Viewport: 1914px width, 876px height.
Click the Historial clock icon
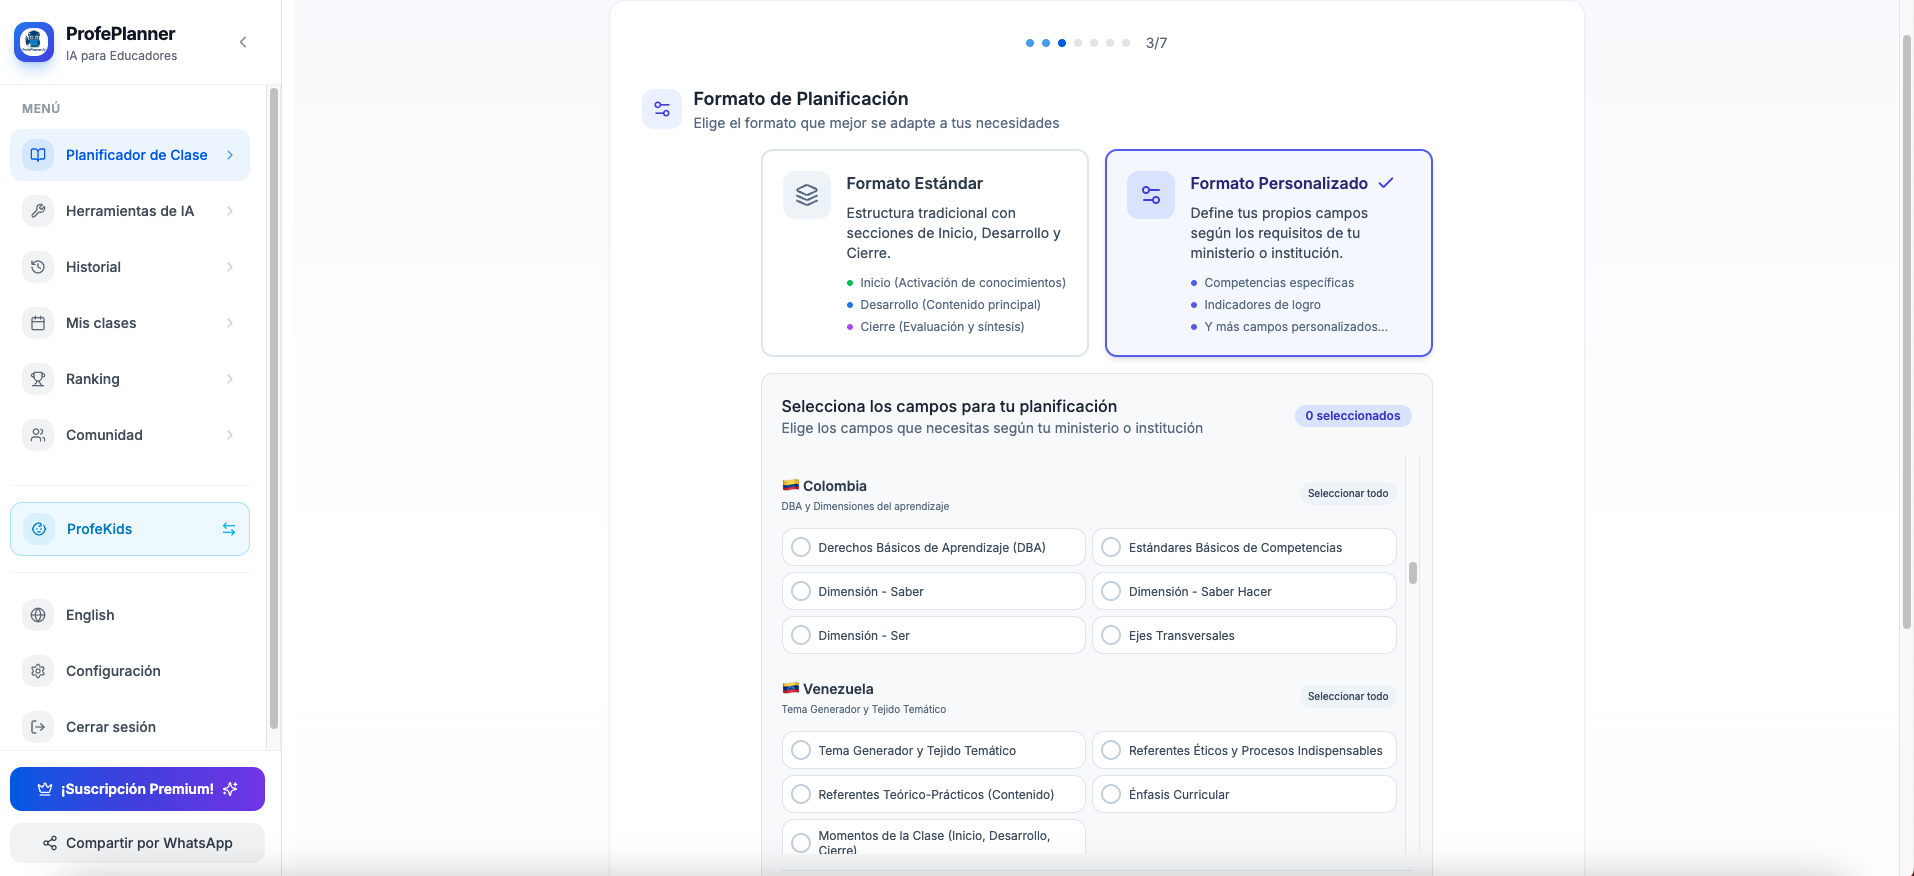pos(38,267)
